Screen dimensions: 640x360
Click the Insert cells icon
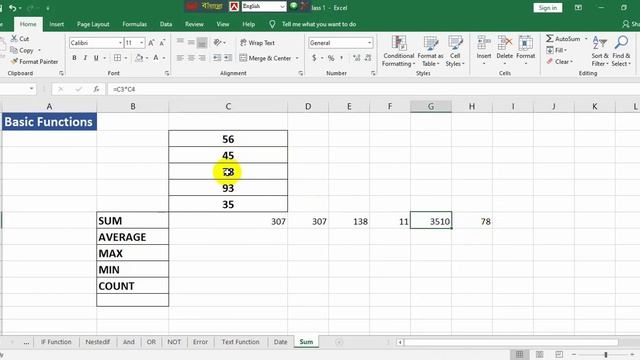(484, 43)
